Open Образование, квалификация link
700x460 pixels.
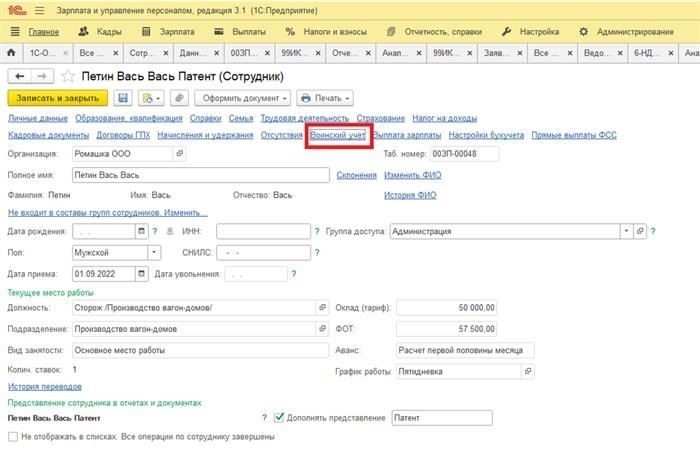tap(129, 118)
